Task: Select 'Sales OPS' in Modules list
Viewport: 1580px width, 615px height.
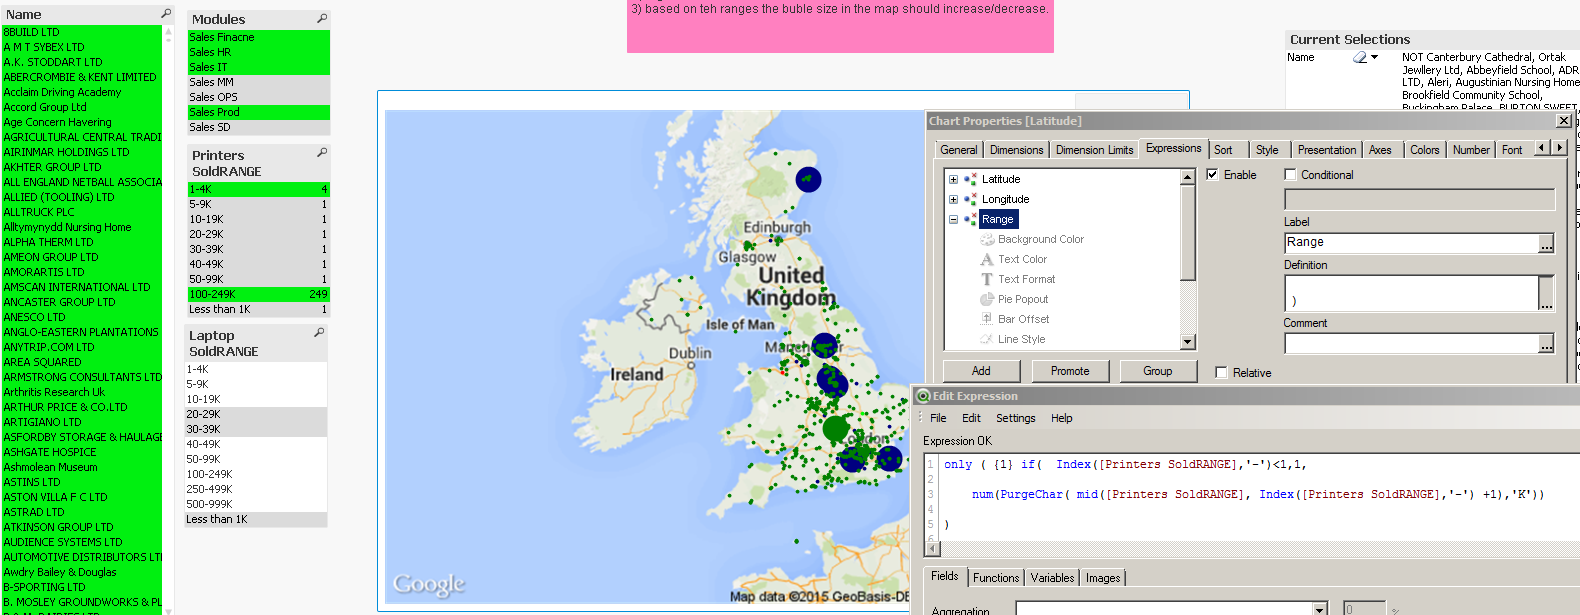Action: tap(258, 97)
